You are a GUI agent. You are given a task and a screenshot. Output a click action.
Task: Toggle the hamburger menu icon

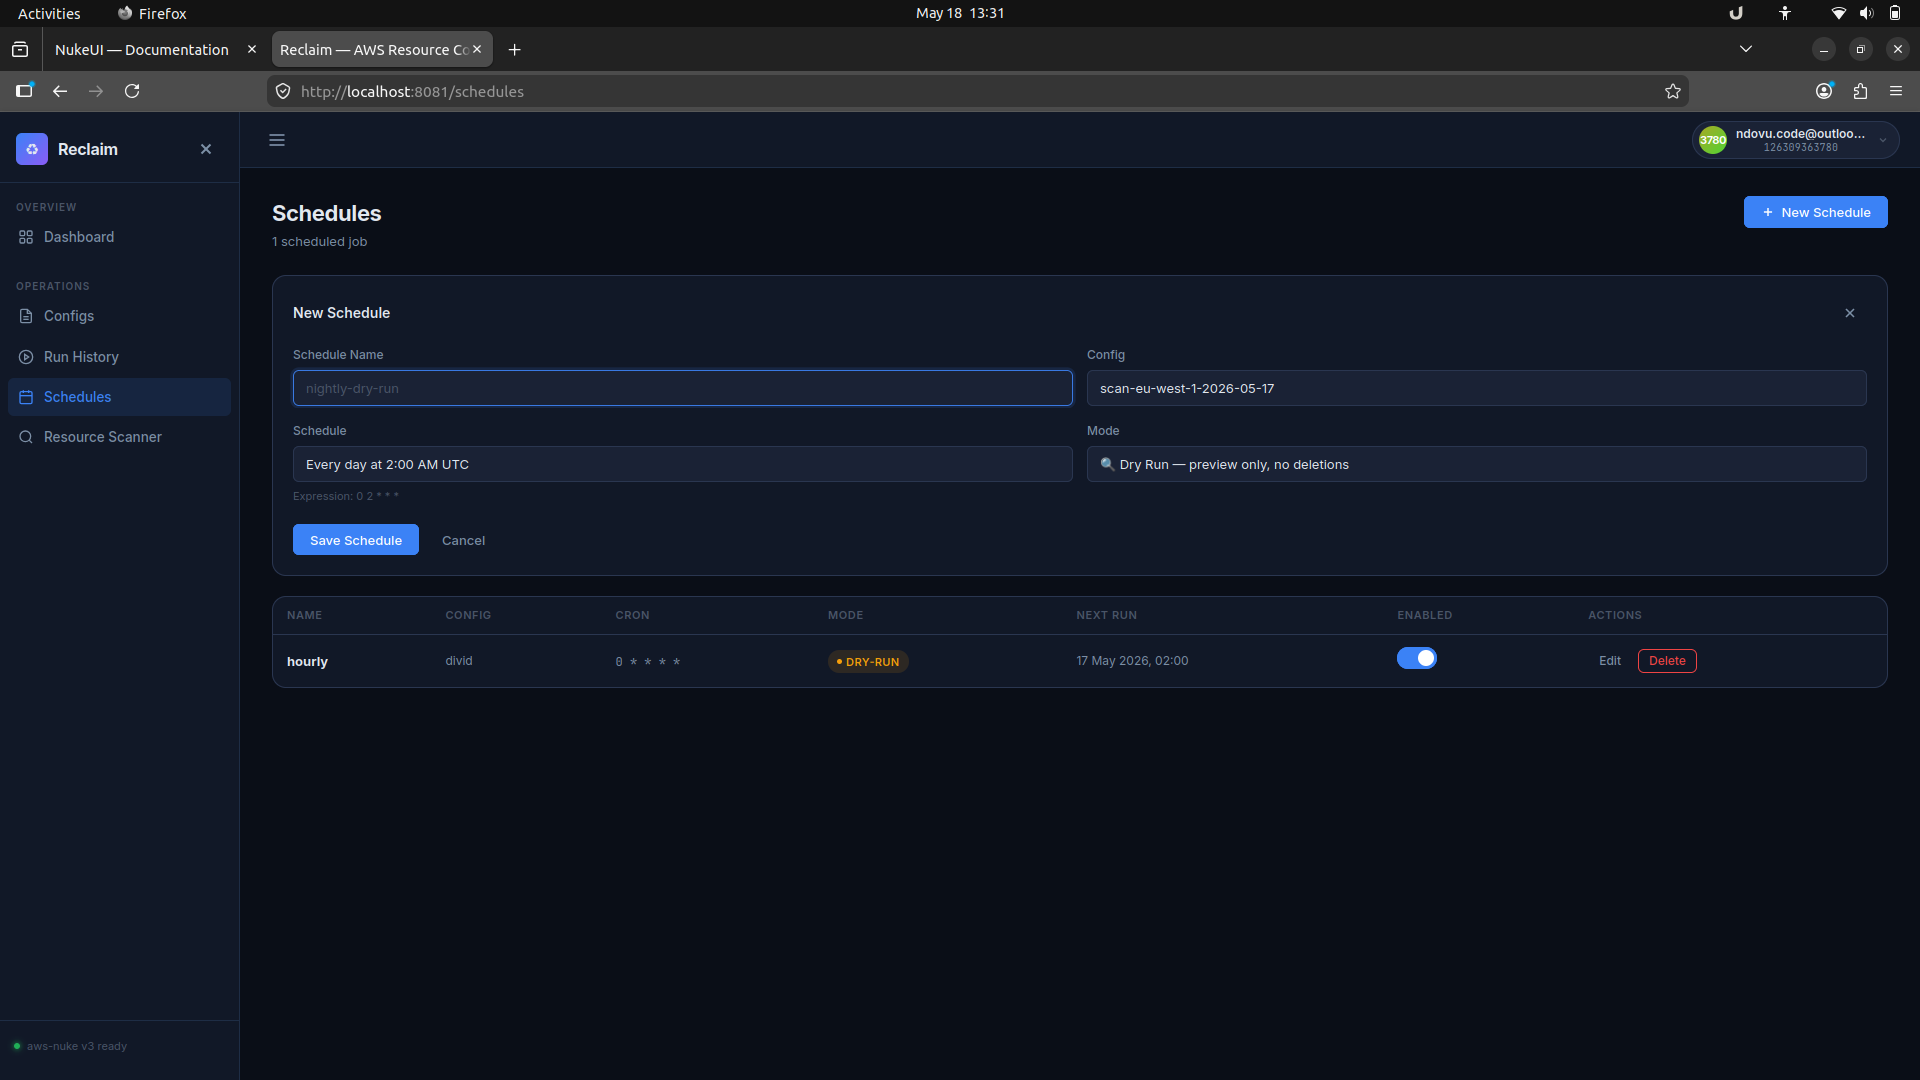277,140
